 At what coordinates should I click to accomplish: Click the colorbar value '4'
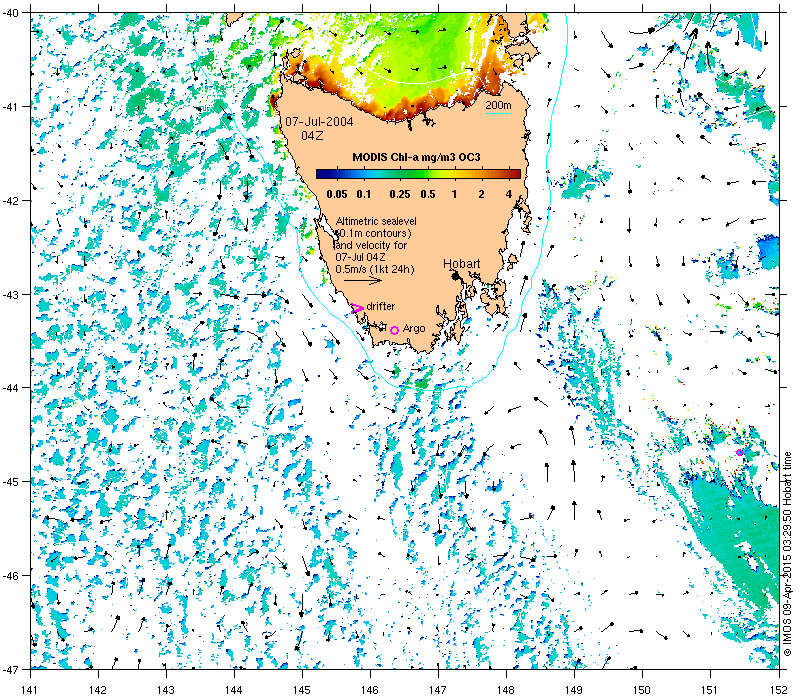(x=509, y=194)
